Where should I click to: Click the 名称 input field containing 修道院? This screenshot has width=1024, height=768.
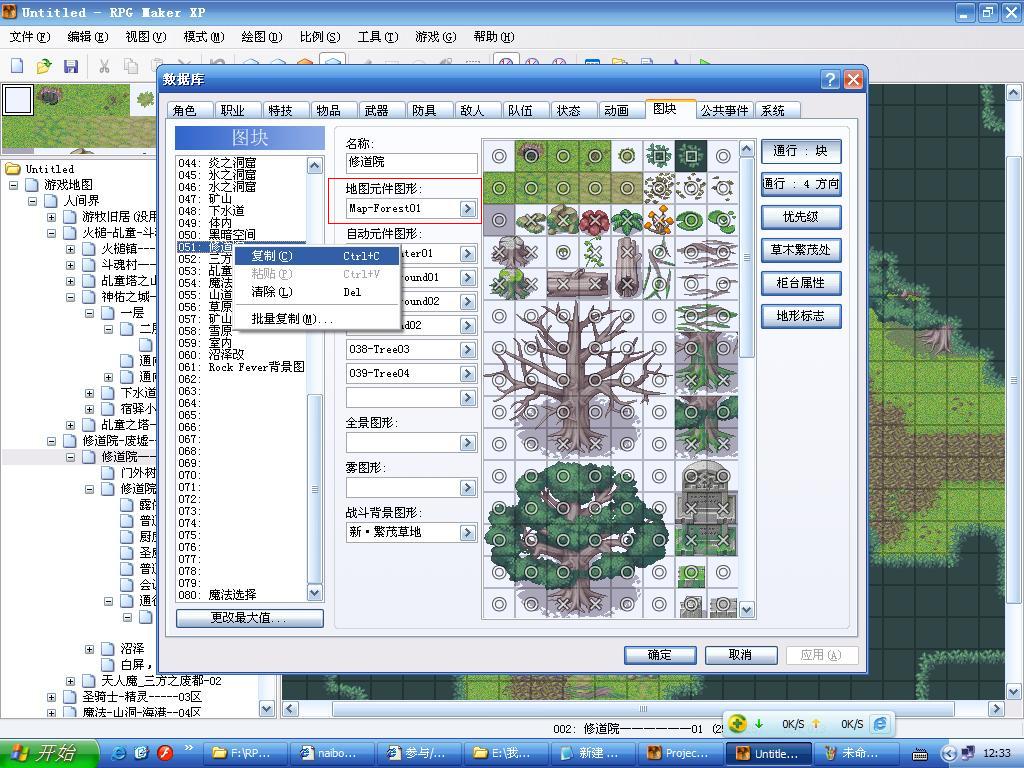(411, 162)
